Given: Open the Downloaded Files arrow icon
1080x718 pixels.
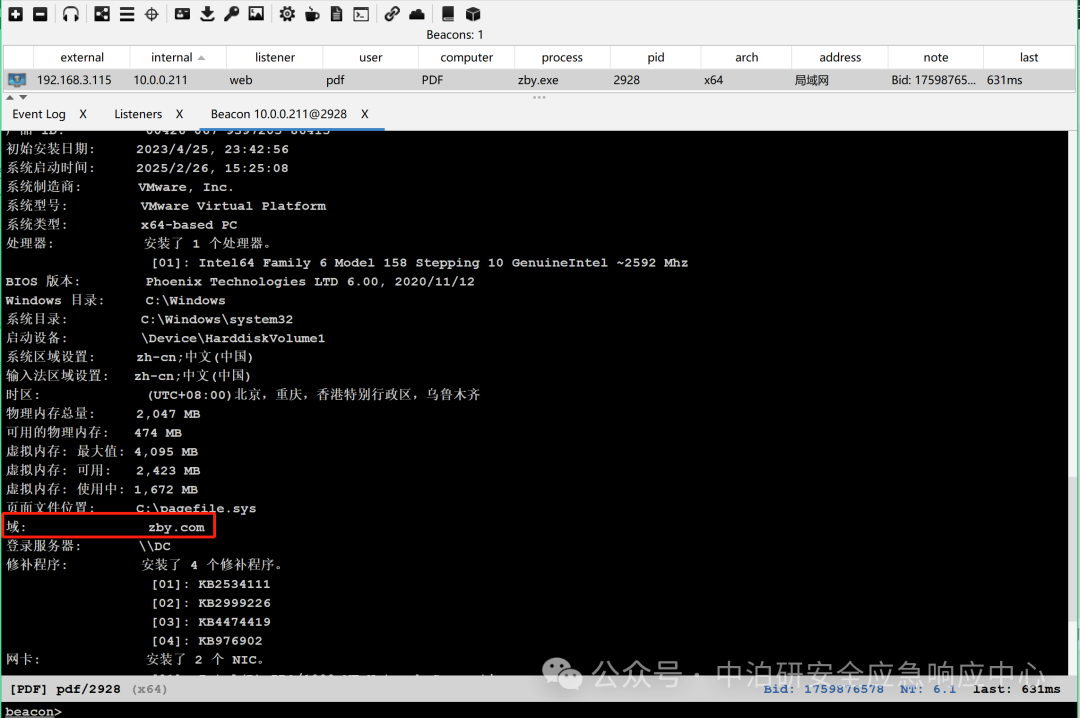Looking at the screenshot, I should [x=207, y=14].
